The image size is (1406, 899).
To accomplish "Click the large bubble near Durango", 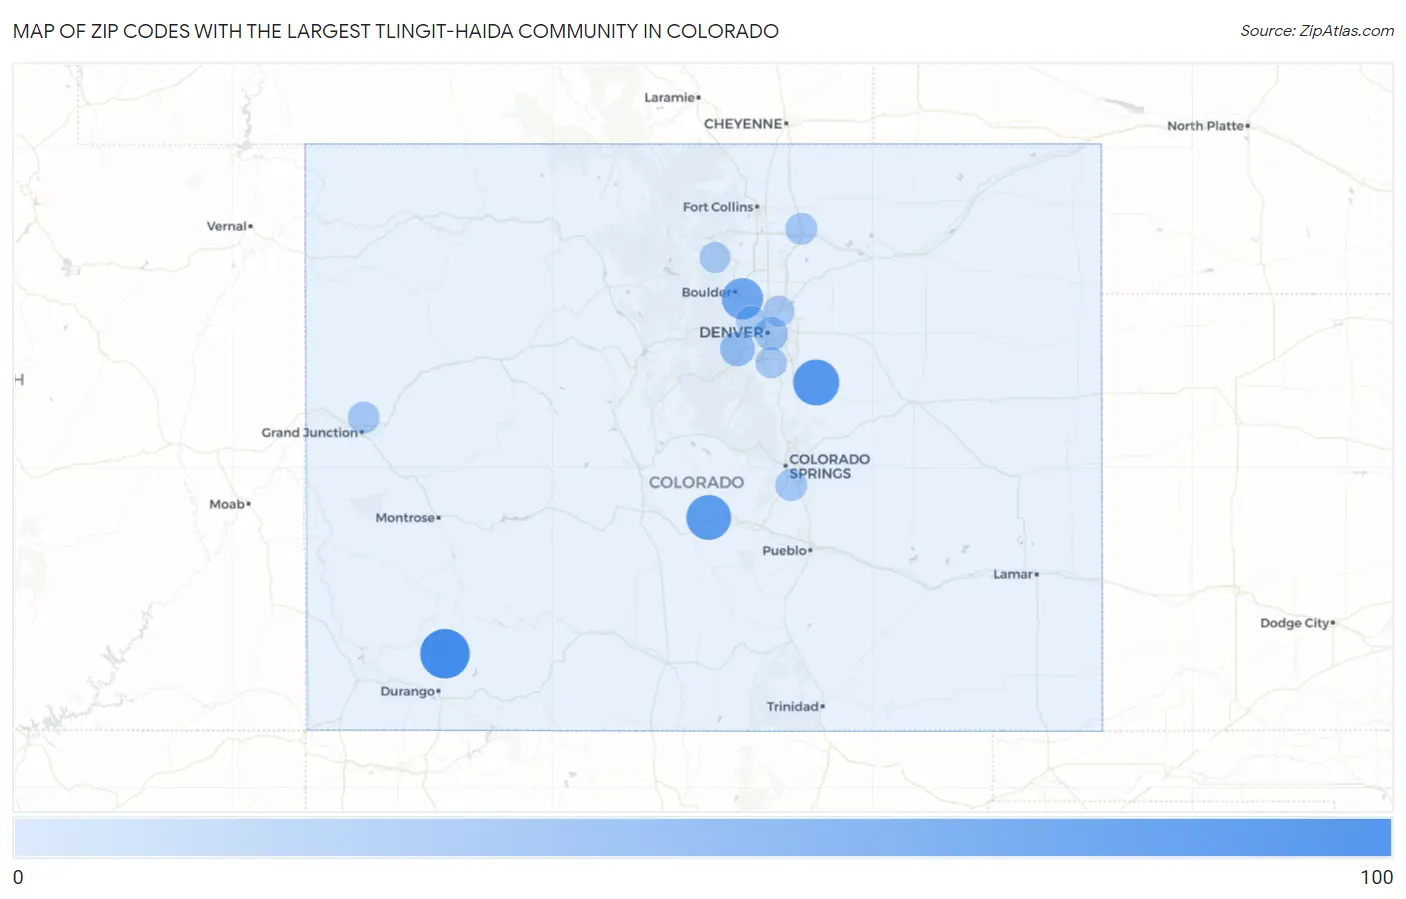I will click(445, 654).
